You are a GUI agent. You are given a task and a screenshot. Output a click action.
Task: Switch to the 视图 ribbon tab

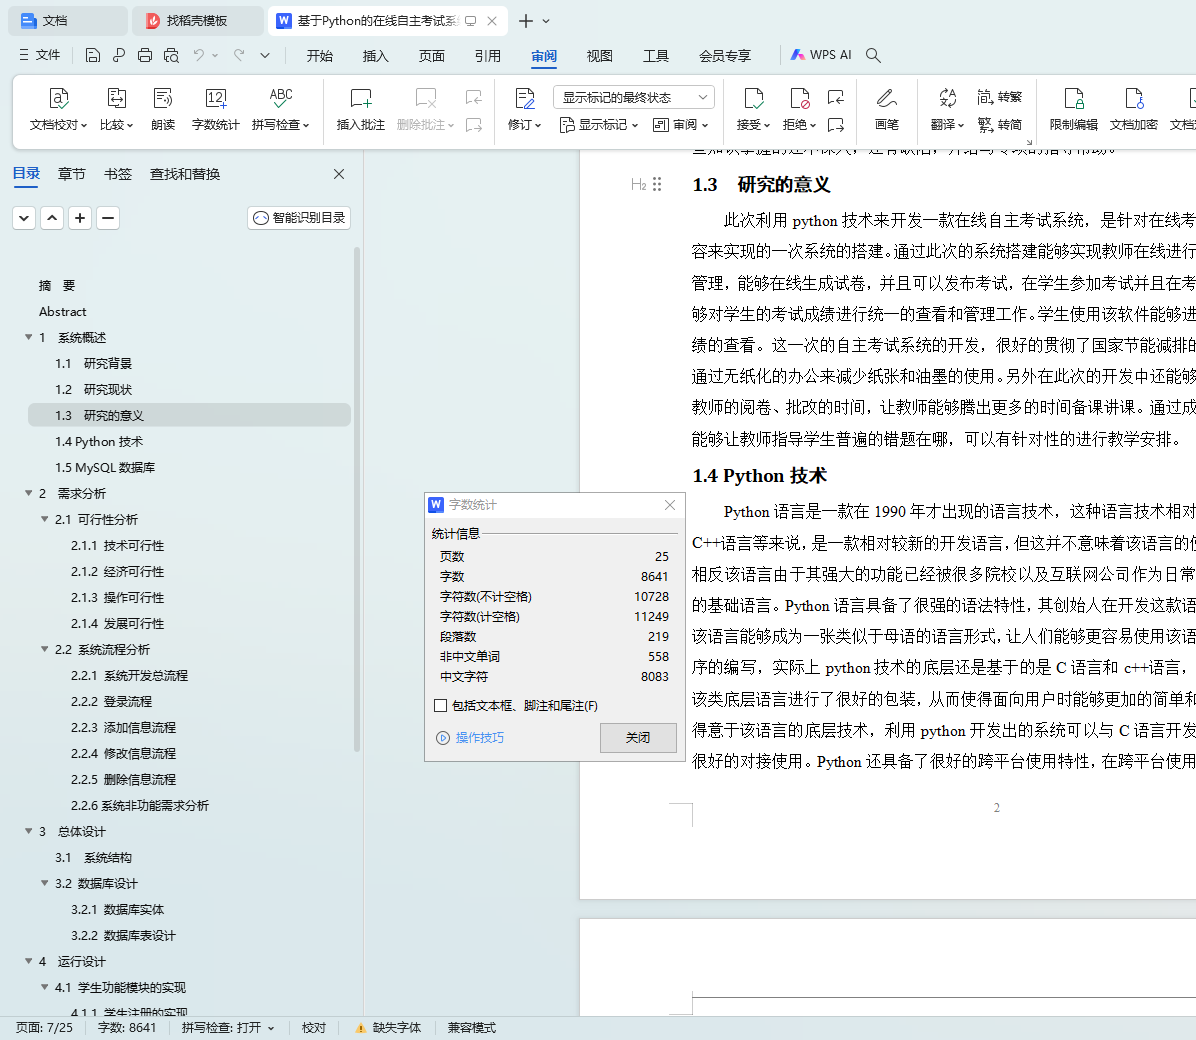coord(600,56)
